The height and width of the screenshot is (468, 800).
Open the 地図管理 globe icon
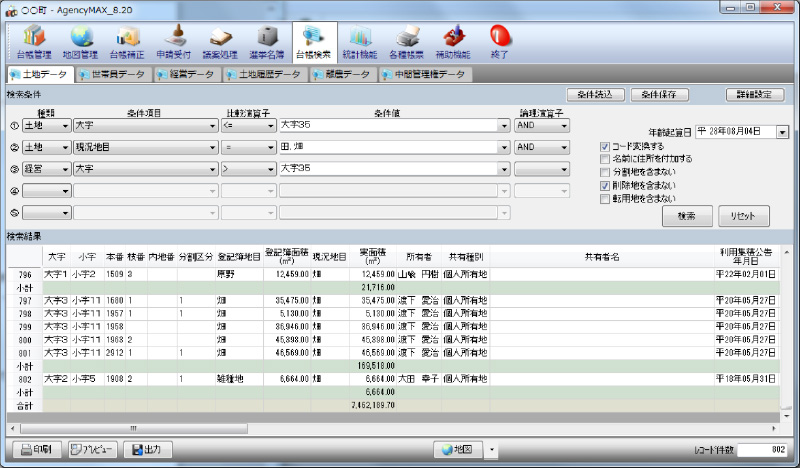pos(80,41)
